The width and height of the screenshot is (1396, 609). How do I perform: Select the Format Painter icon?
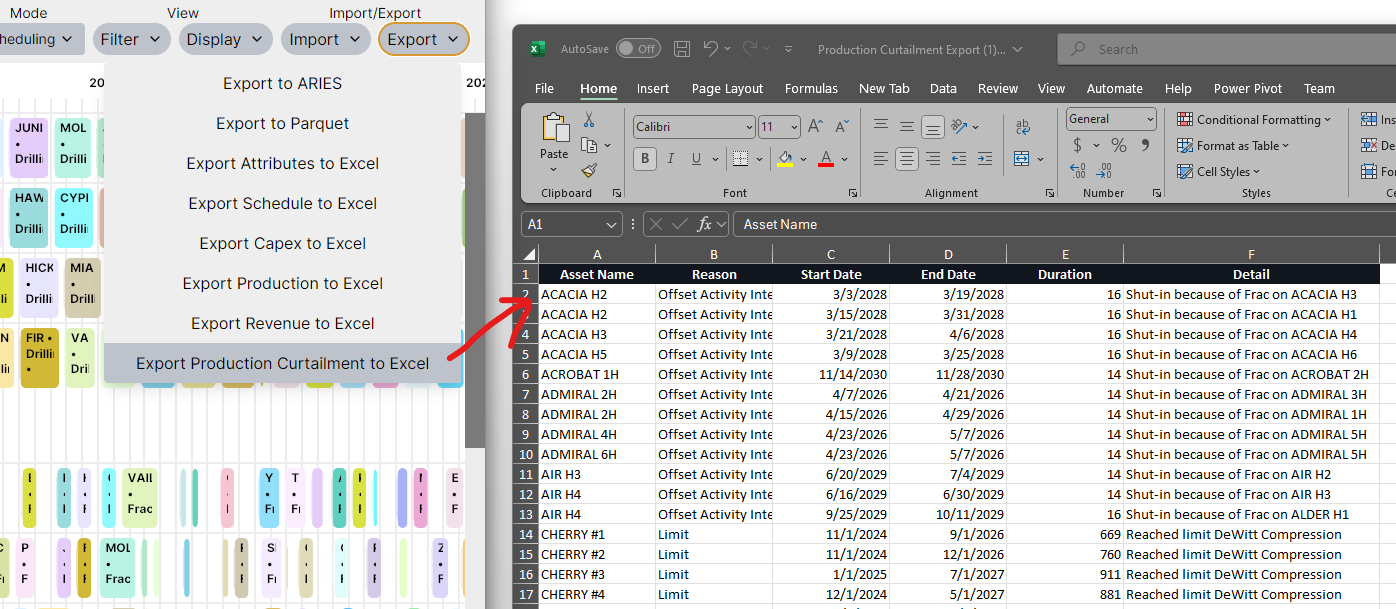(x=589, y=170)
